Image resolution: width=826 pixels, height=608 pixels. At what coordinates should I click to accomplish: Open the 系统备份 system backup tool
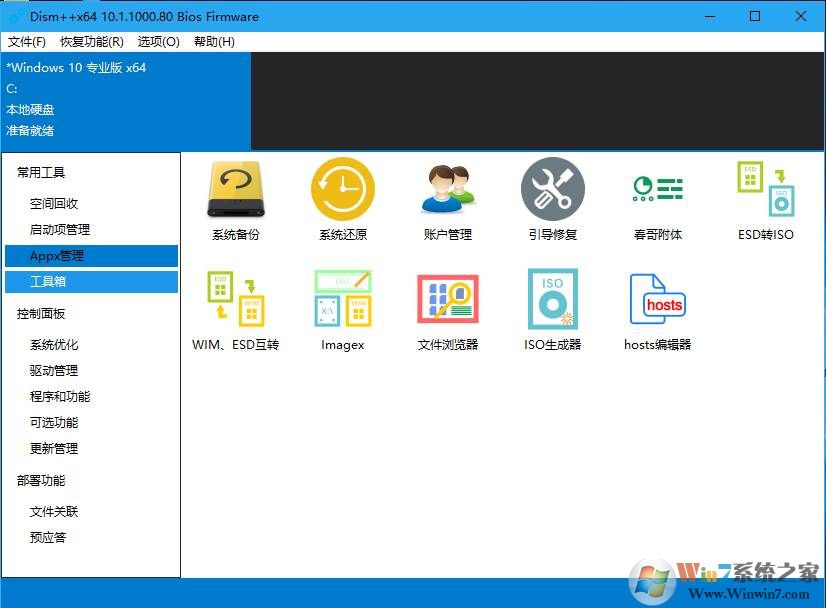pyautogui.click(x=235, y=190)
